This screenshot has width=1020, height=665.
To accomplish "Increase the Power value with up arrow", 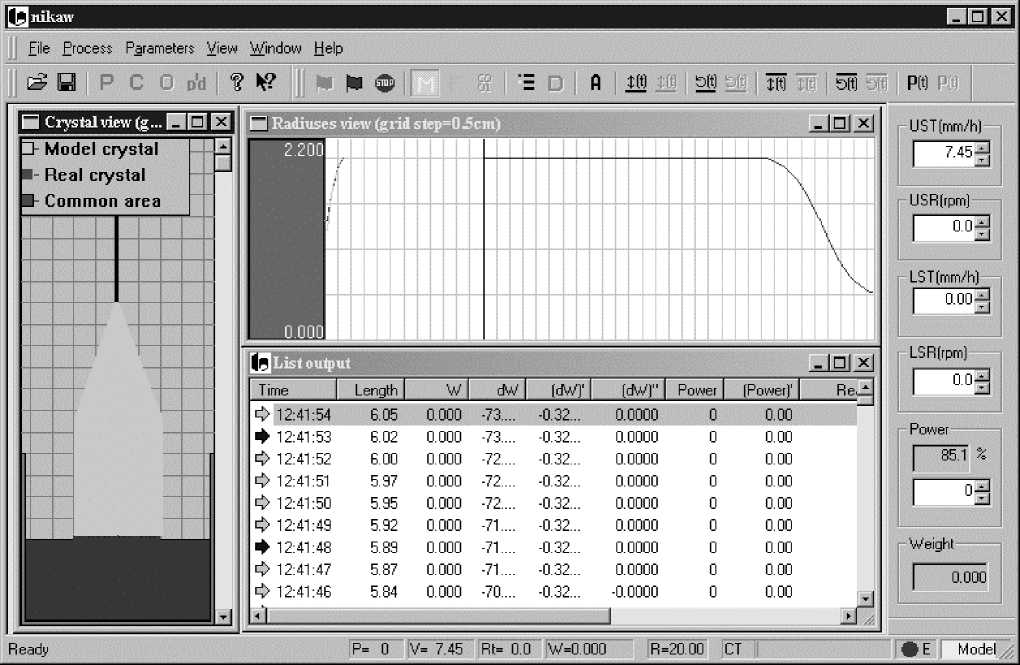I will click(x=982, y=486).
